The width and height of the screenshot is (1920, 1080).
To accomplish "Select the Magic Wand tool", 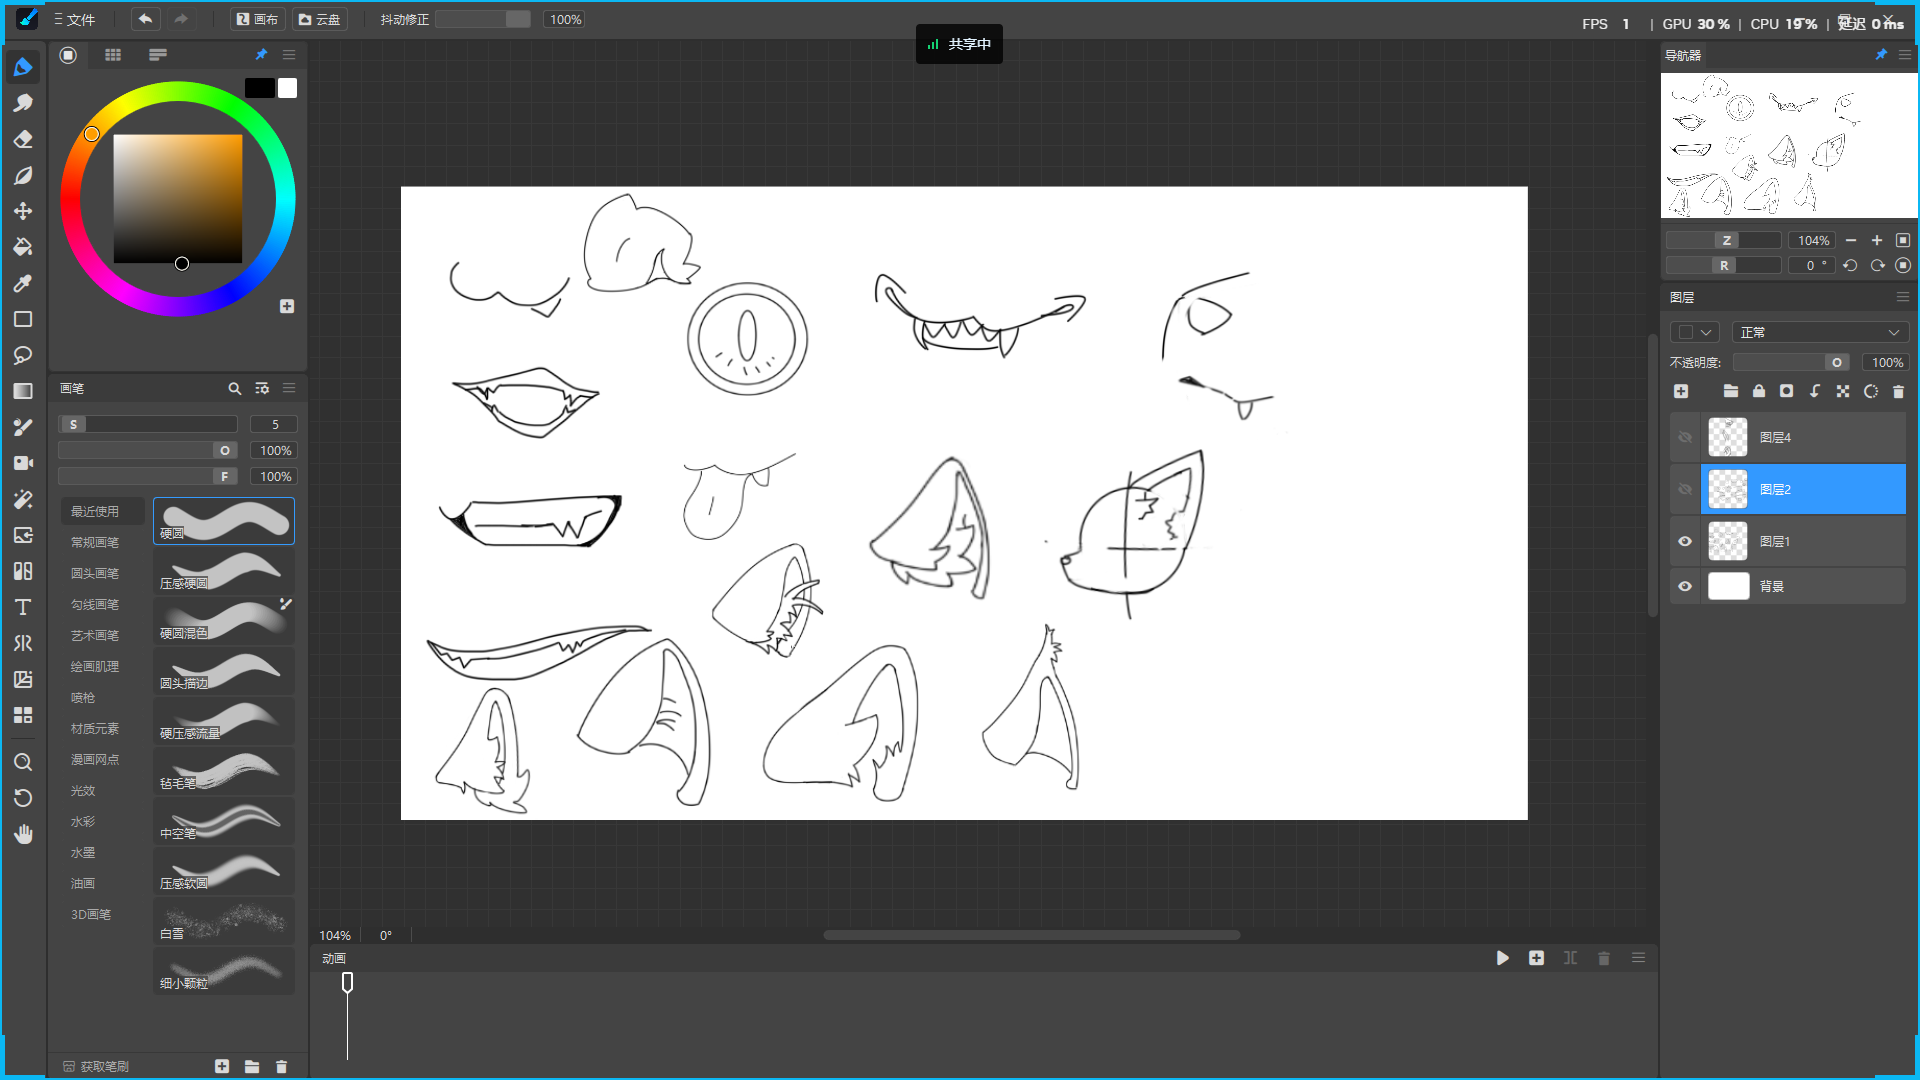I will tap(23, 499).
